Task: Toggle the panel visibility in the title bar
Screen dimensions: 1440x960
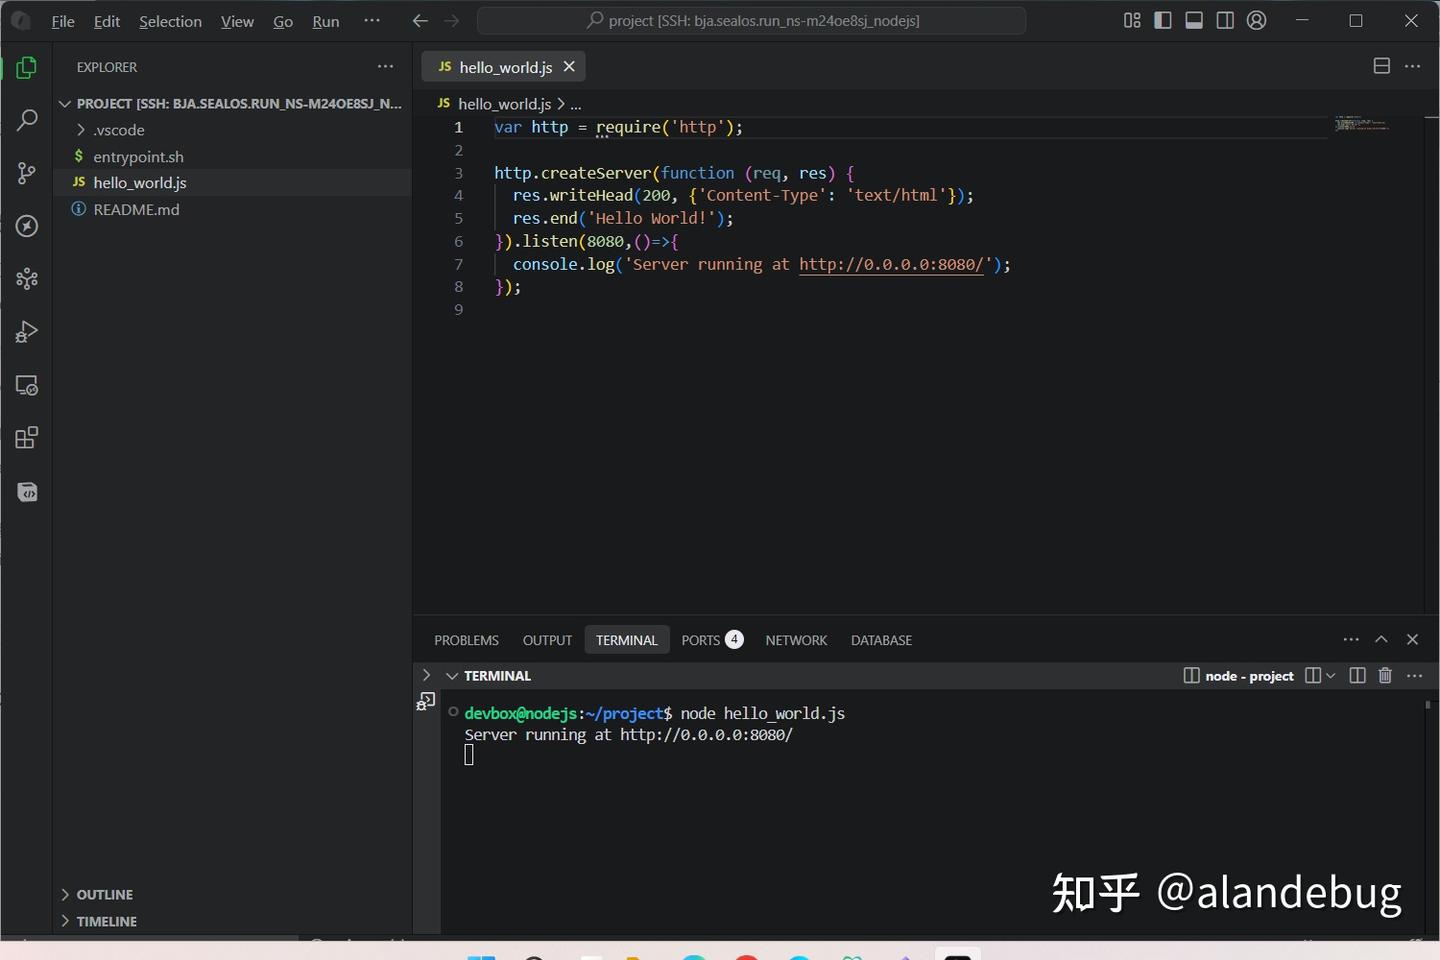Action: coord(1194,20)
